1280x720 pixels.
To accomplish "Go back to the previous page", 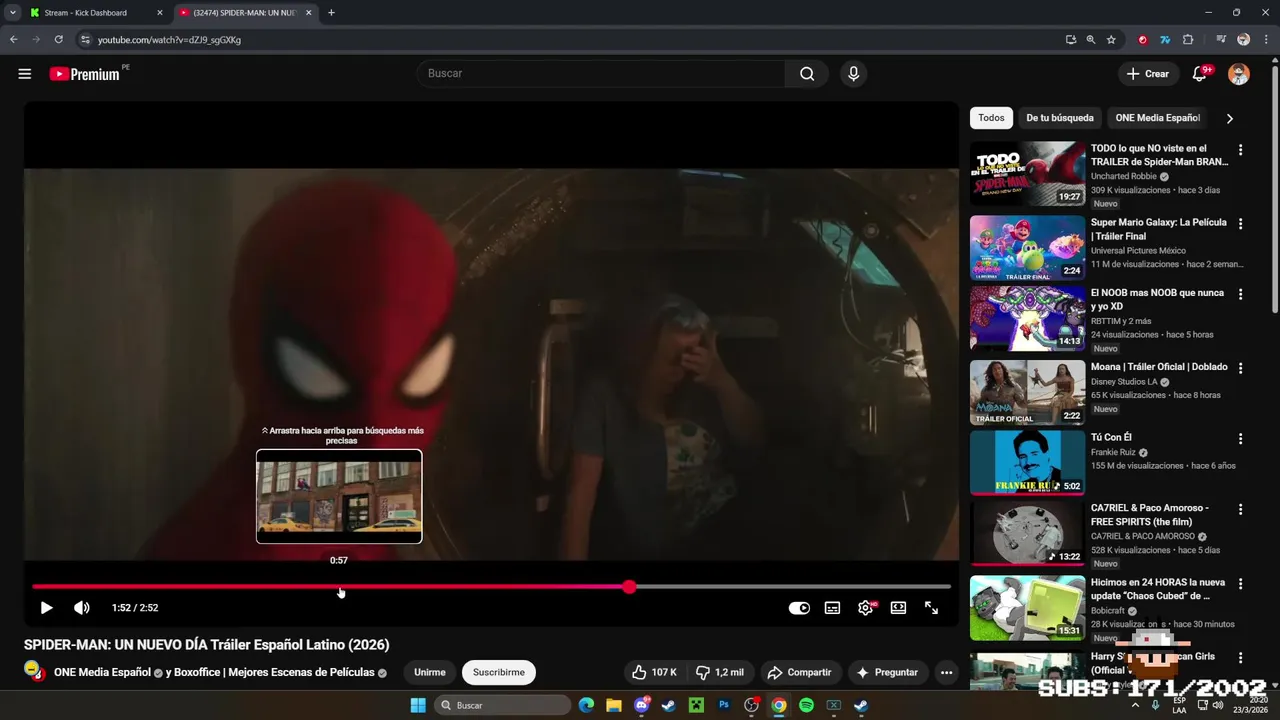I will tap(14, 40).
